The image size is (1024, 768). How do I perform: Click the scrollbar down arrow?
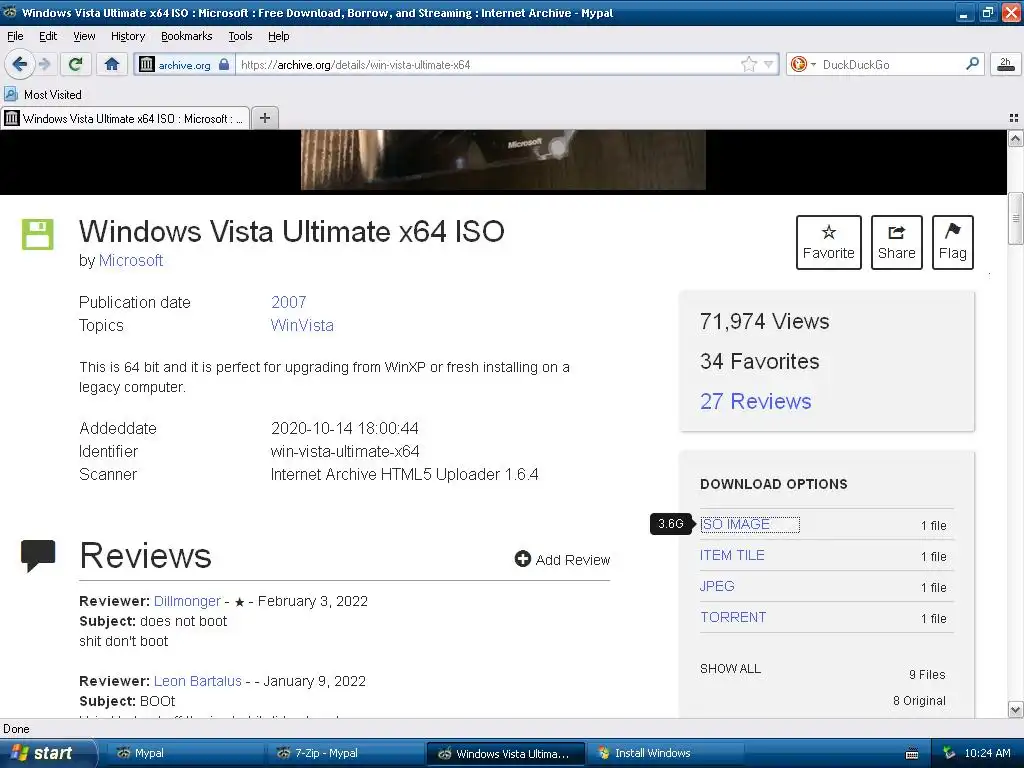(x=1015, y=709)
